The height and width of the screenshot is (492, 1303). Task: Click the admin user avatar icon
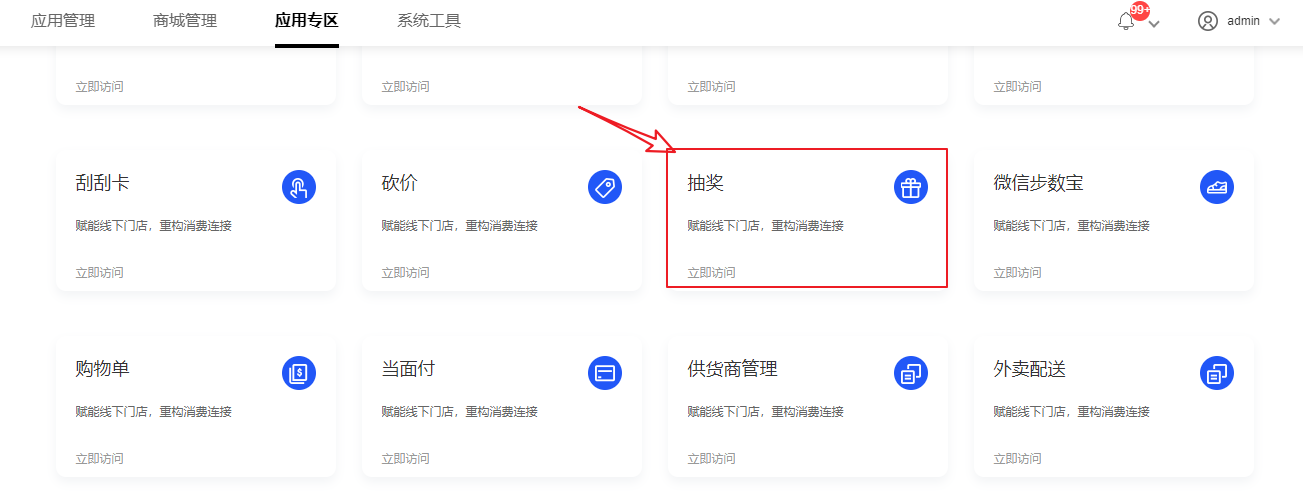click(1208, 21)
